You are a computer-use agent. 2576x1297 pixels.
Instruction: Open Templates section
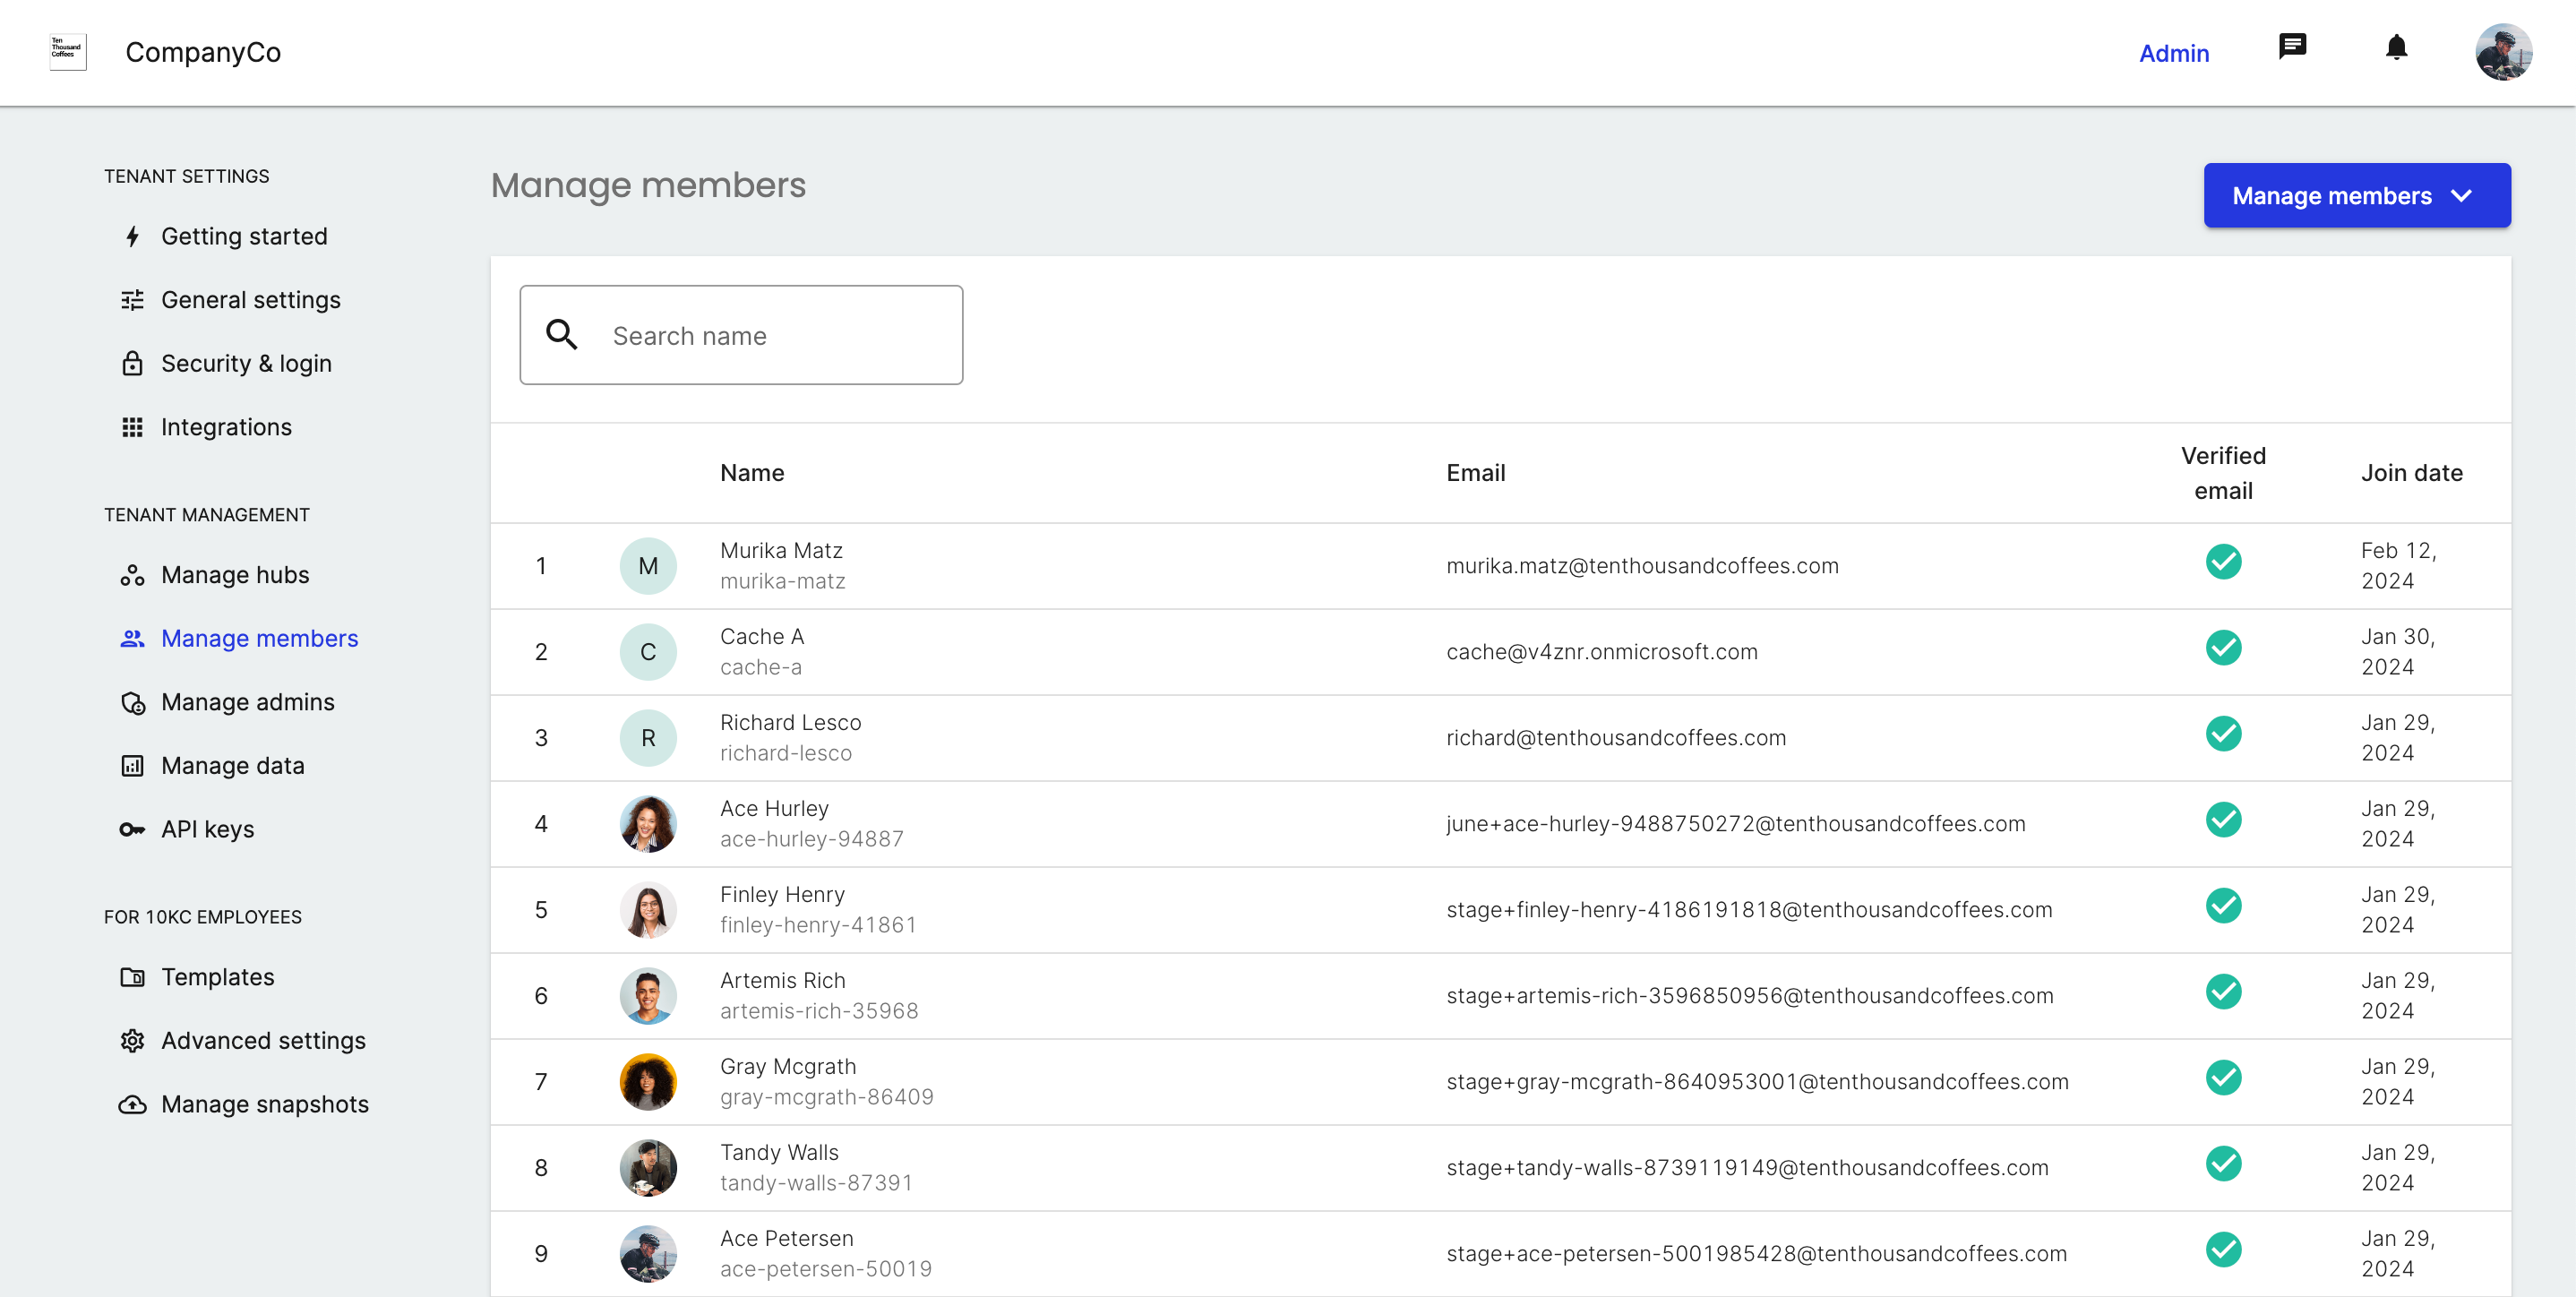(218, 977)
